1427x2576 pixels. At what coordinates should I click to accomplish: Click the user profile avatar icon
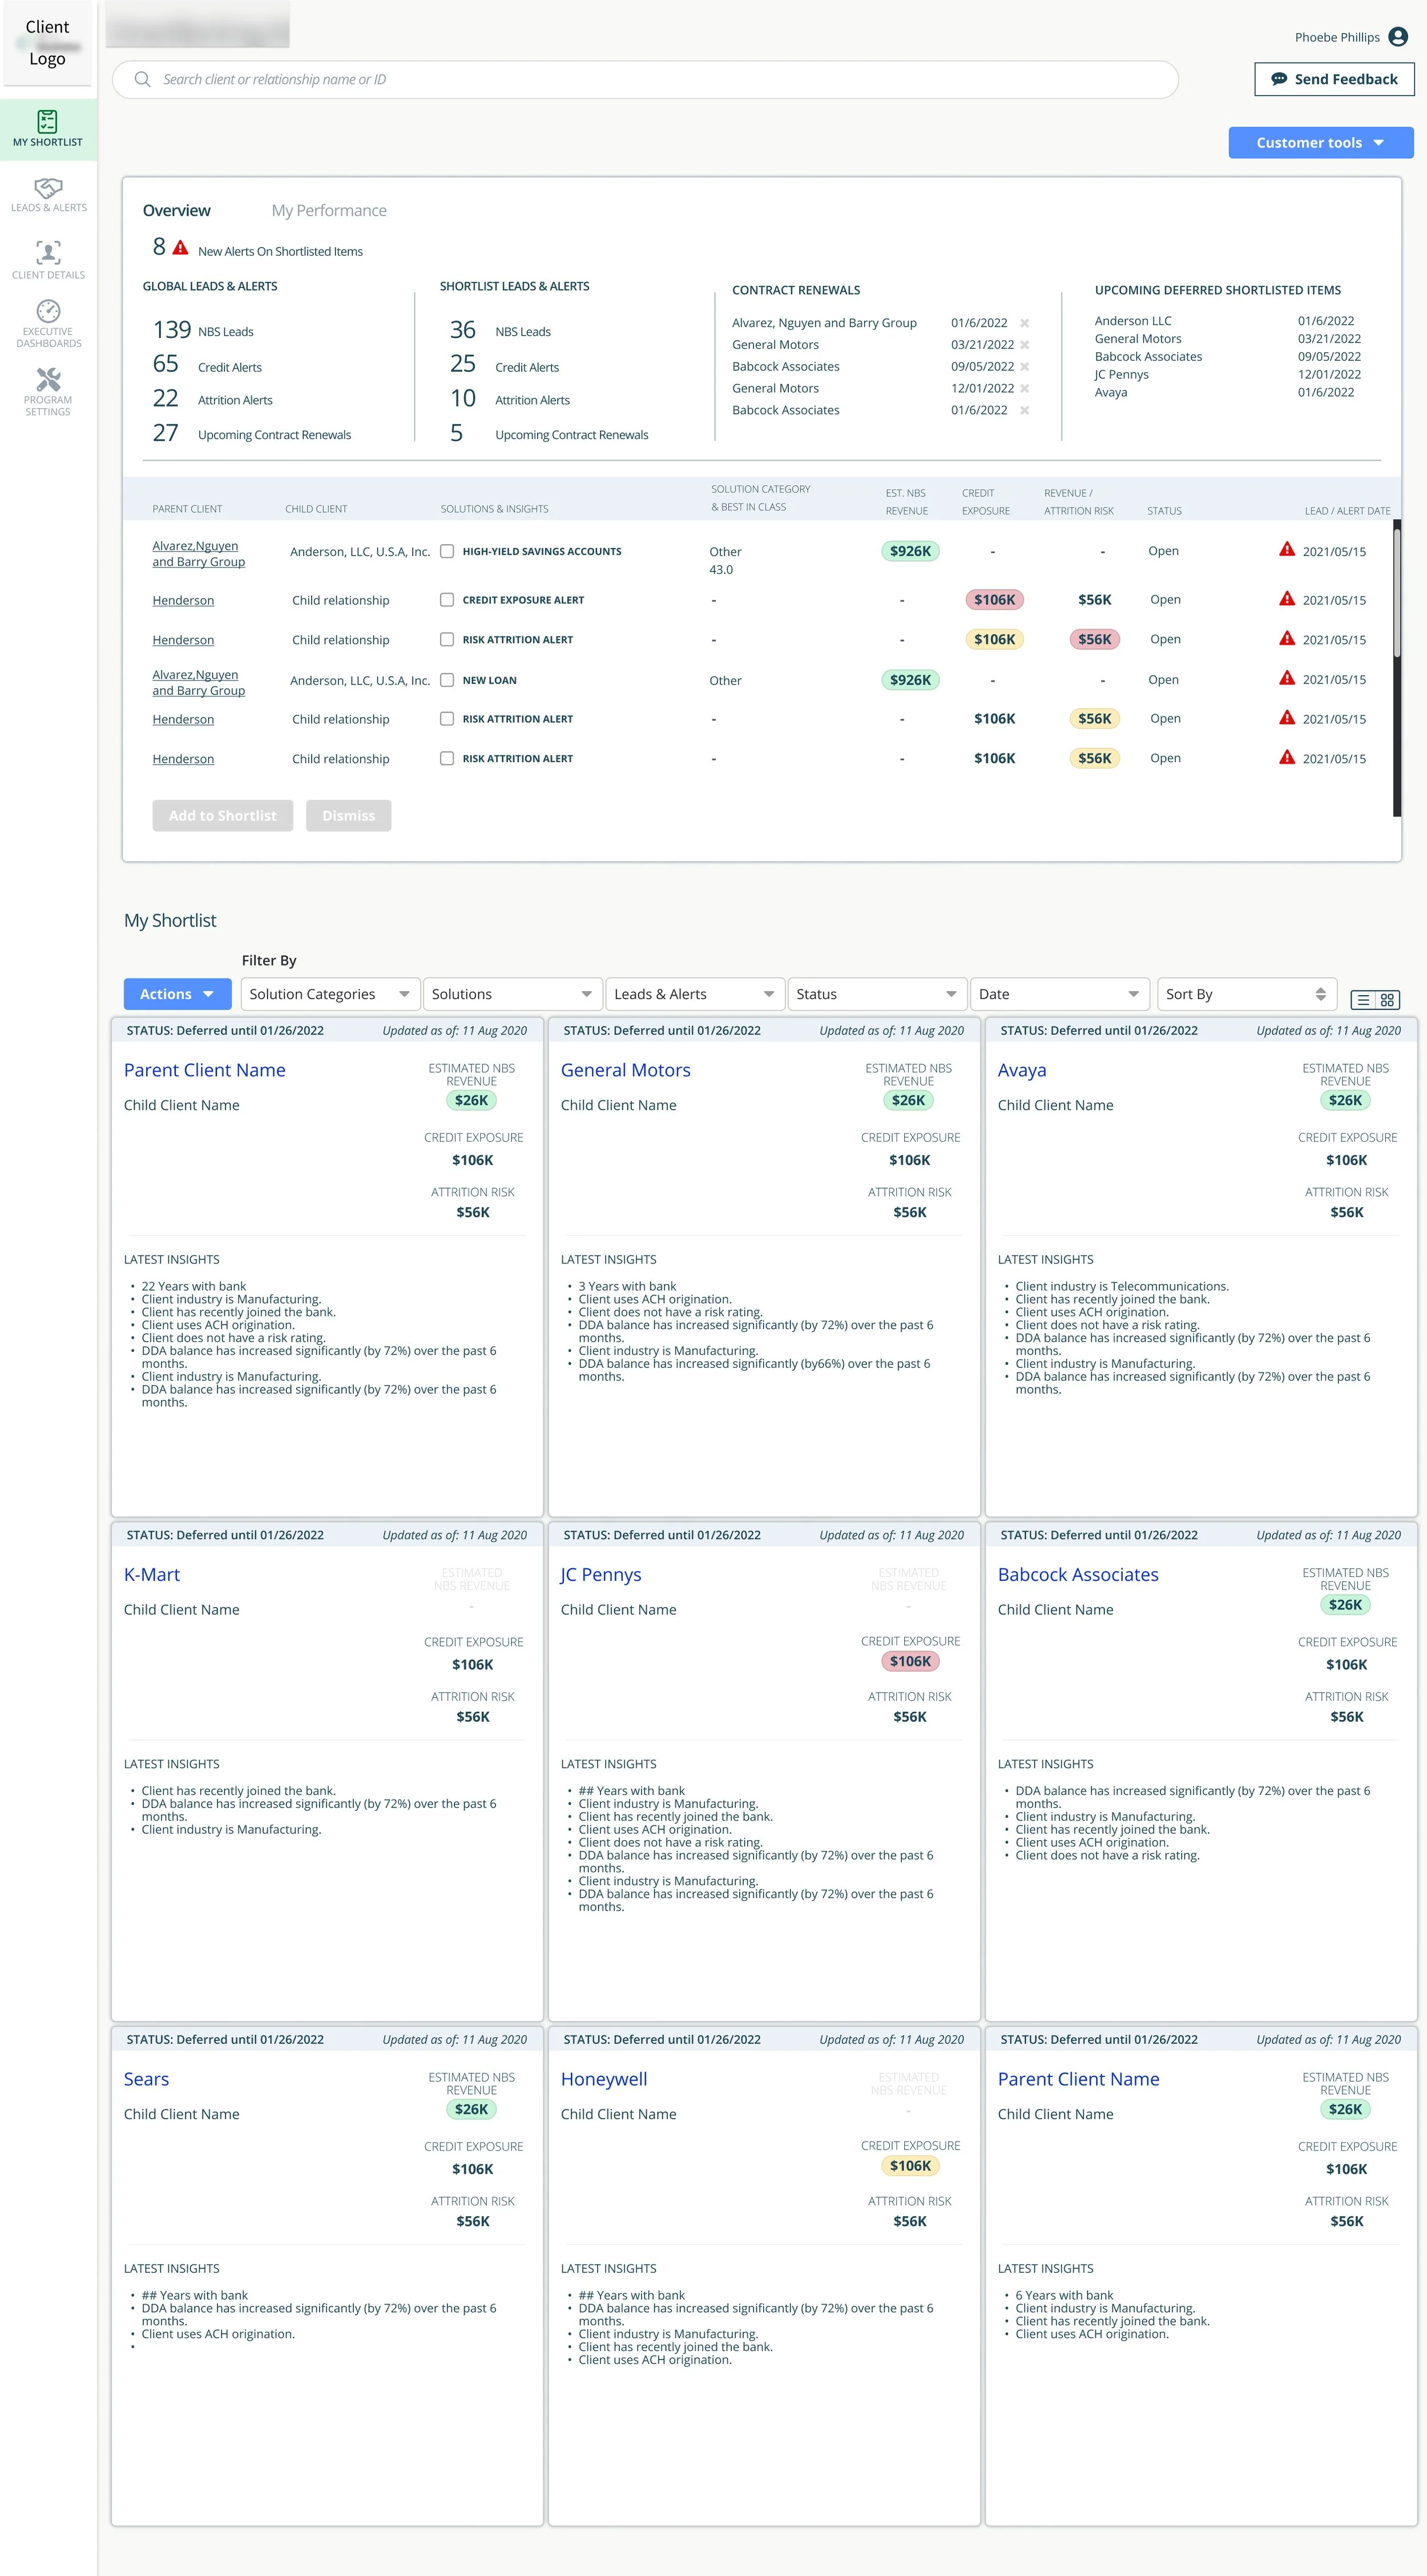pos(1398,37)
